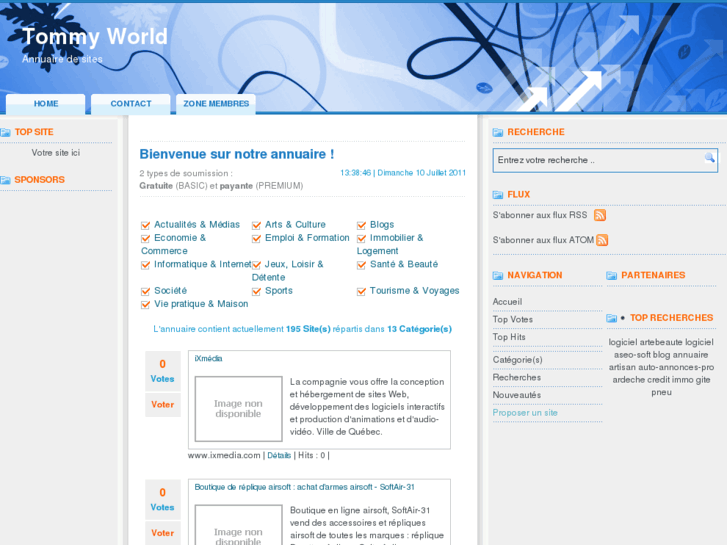Click Détails link for iXmédia
Image resolution: width=727 pixels, height=545 pixels.
(279, 455)
